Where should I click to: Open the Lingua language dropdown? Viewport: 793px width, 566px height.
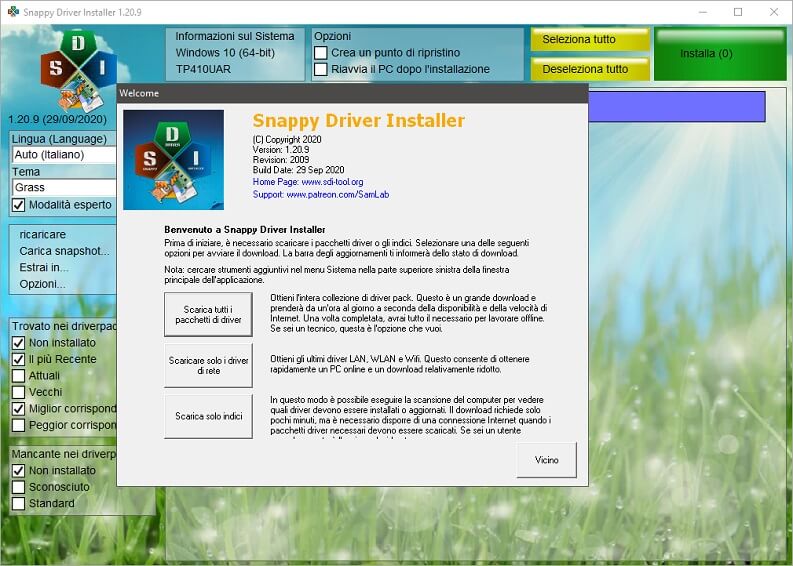[64, 155]
